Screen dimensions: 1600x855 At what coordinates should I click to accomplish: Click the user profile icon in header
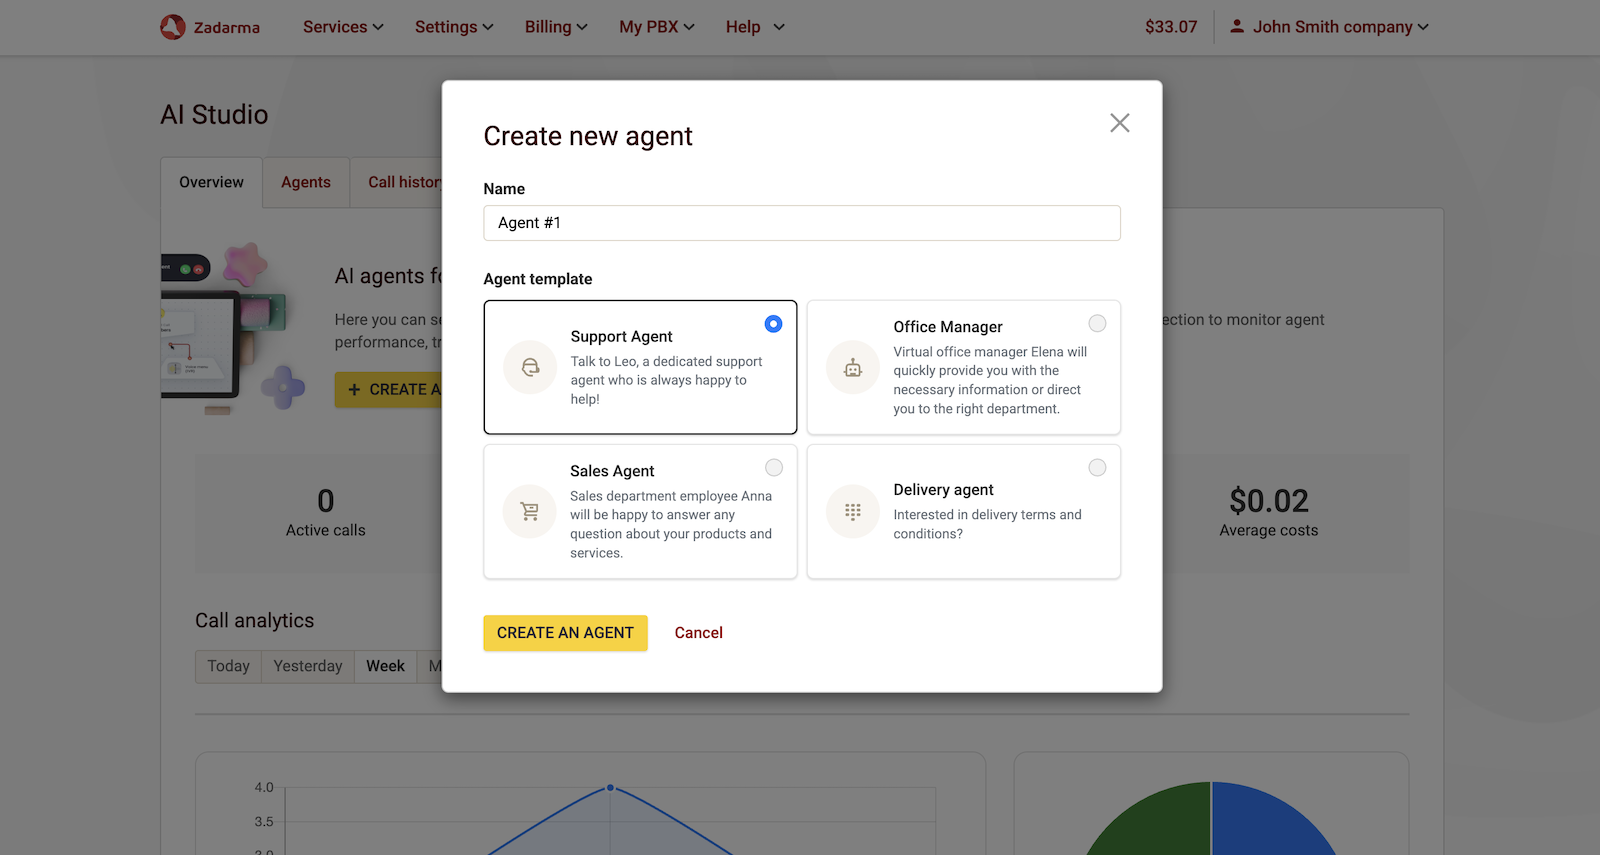click(x=1237, y=27)
